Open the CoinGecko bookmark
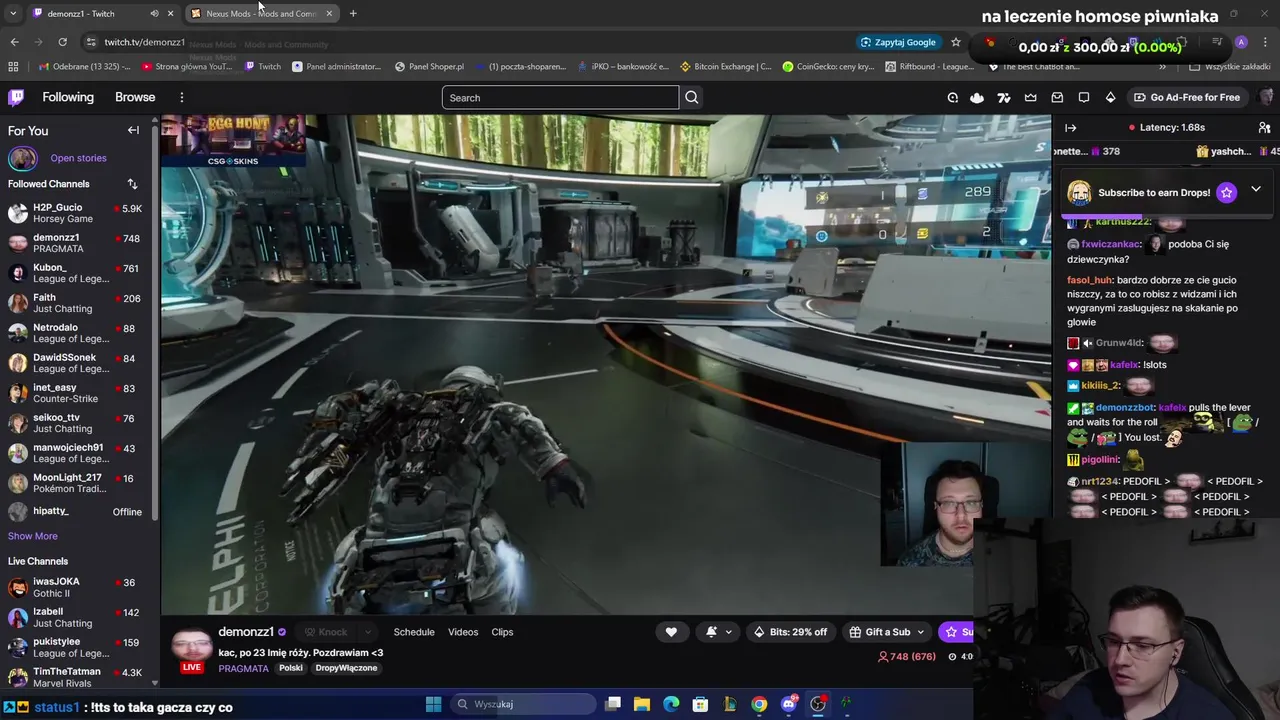This screenshot has height=720, width=1280. click(x=828, y=67)
